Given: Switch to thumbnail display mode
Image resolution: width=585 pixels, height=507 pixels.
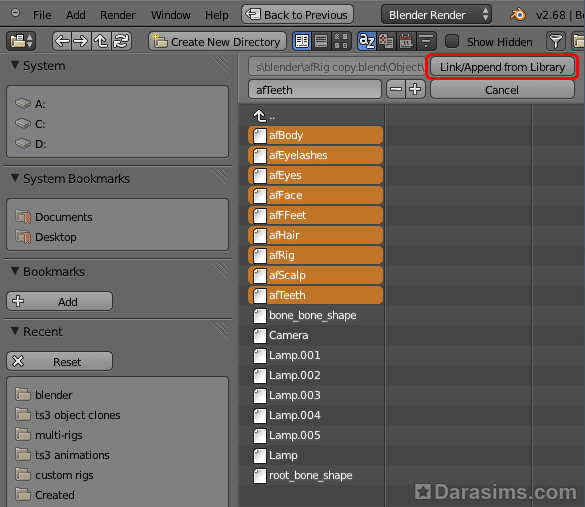Looking at the screenshot, I should (x=341, y=41).
